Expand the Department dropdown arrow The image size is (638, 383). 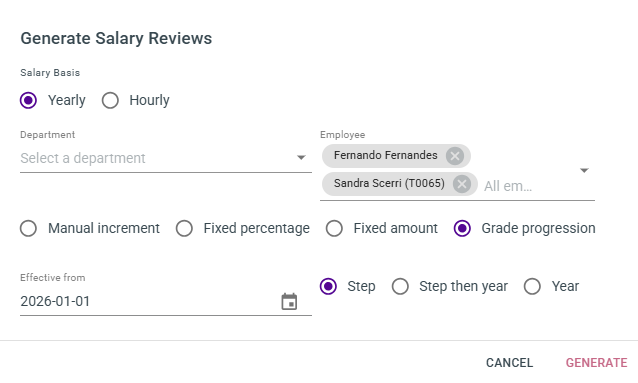click(x=301, y=158)
